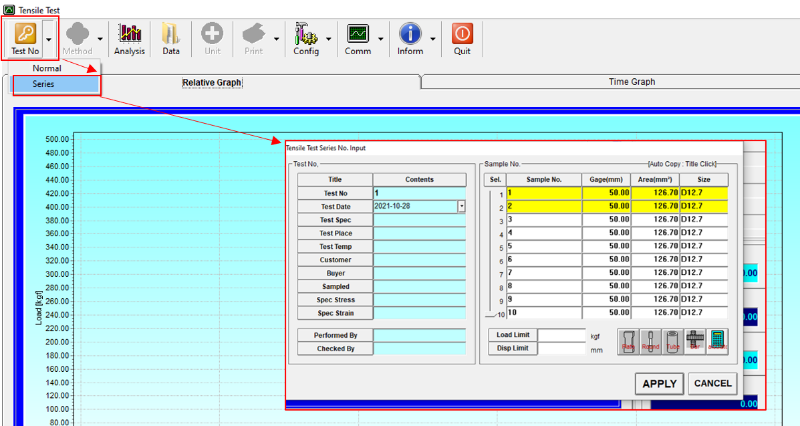Screen dimensions: 800x426
Task: Choose Normal from the Test No menu
Action: (47, 68)
